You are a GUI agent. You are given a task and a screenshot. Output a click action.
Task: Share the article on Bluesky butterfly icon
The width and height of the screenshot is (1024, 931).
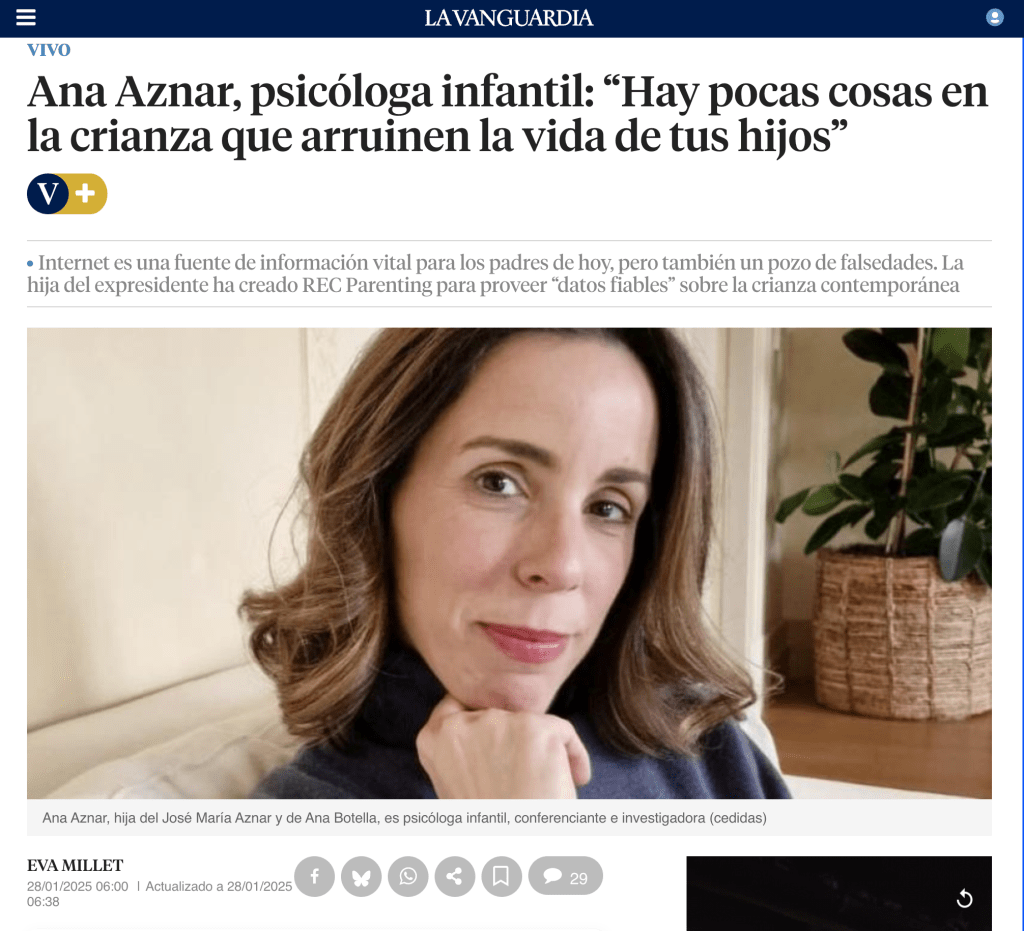point(361,876)
